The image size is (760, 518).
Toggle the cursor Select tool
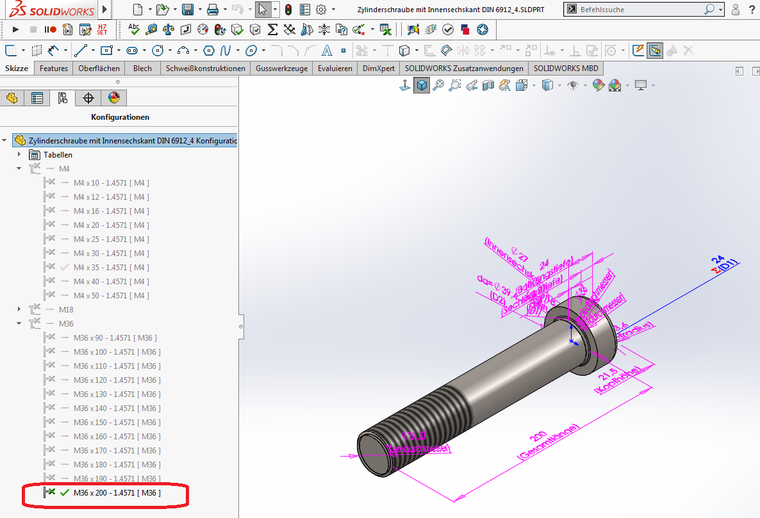pyautogui.click(x=263, y=9)
